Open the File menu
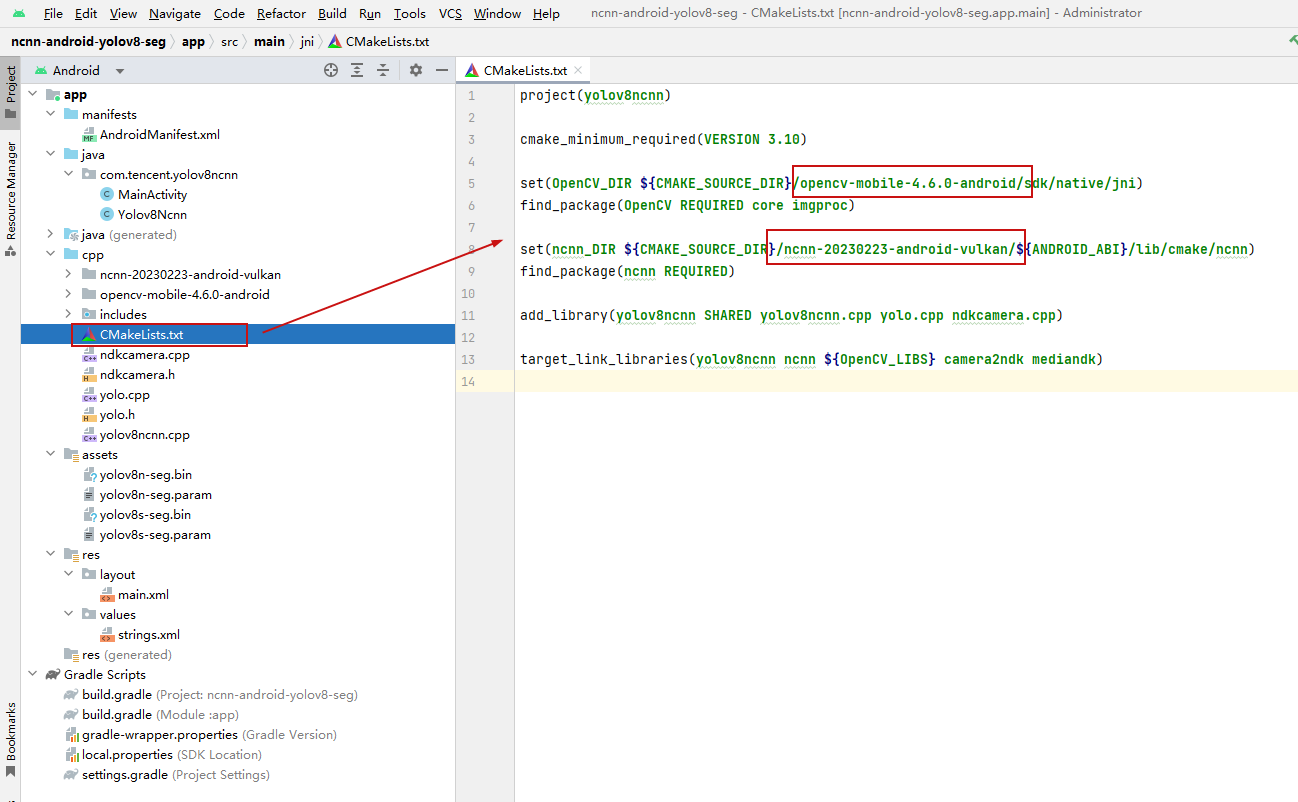The width and height of the screenshot is (1298, 802). pyautogui.click(x=53, y=13)
